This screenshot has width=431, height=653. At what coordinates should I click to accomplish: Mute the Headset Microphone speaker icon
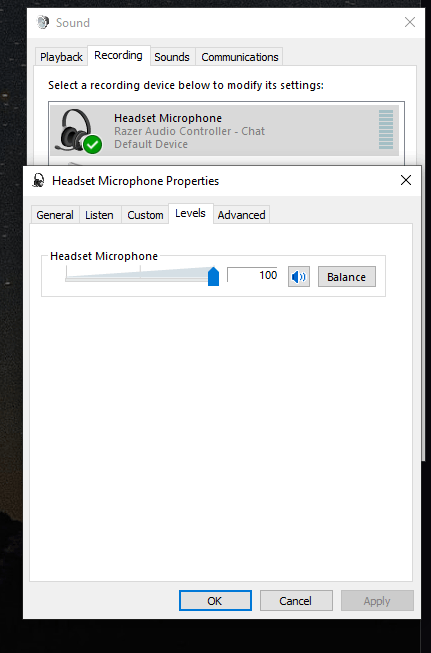[x=299, y=277]
